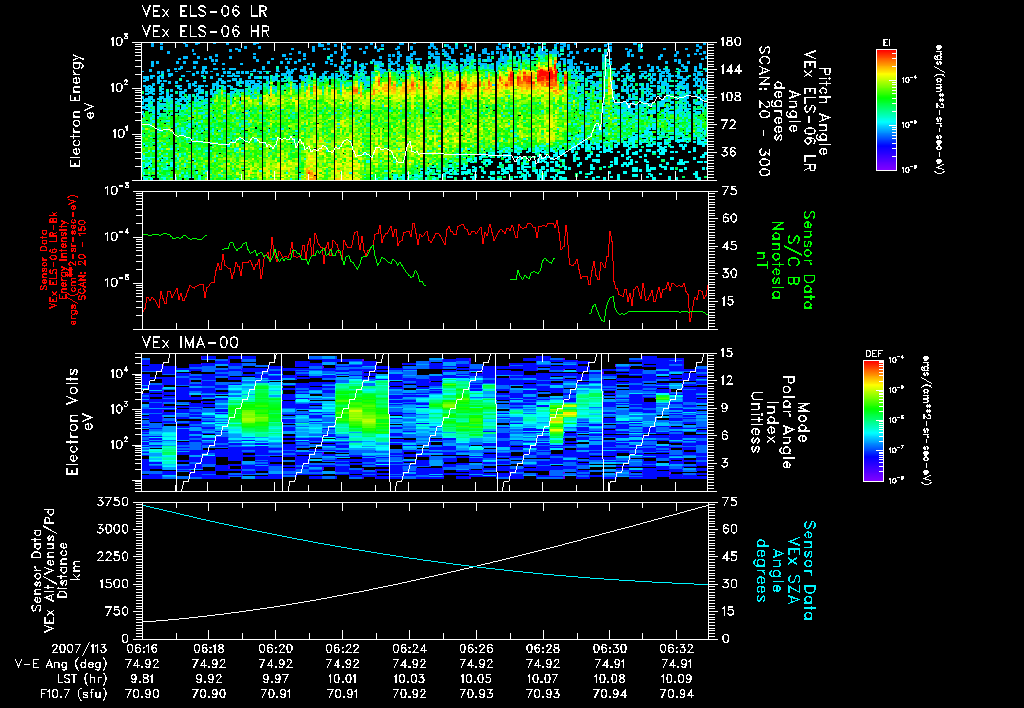This screenshot has width=1024, height=708.
Task: Click the 06:24 time tick label
Action: click(409, 649)
